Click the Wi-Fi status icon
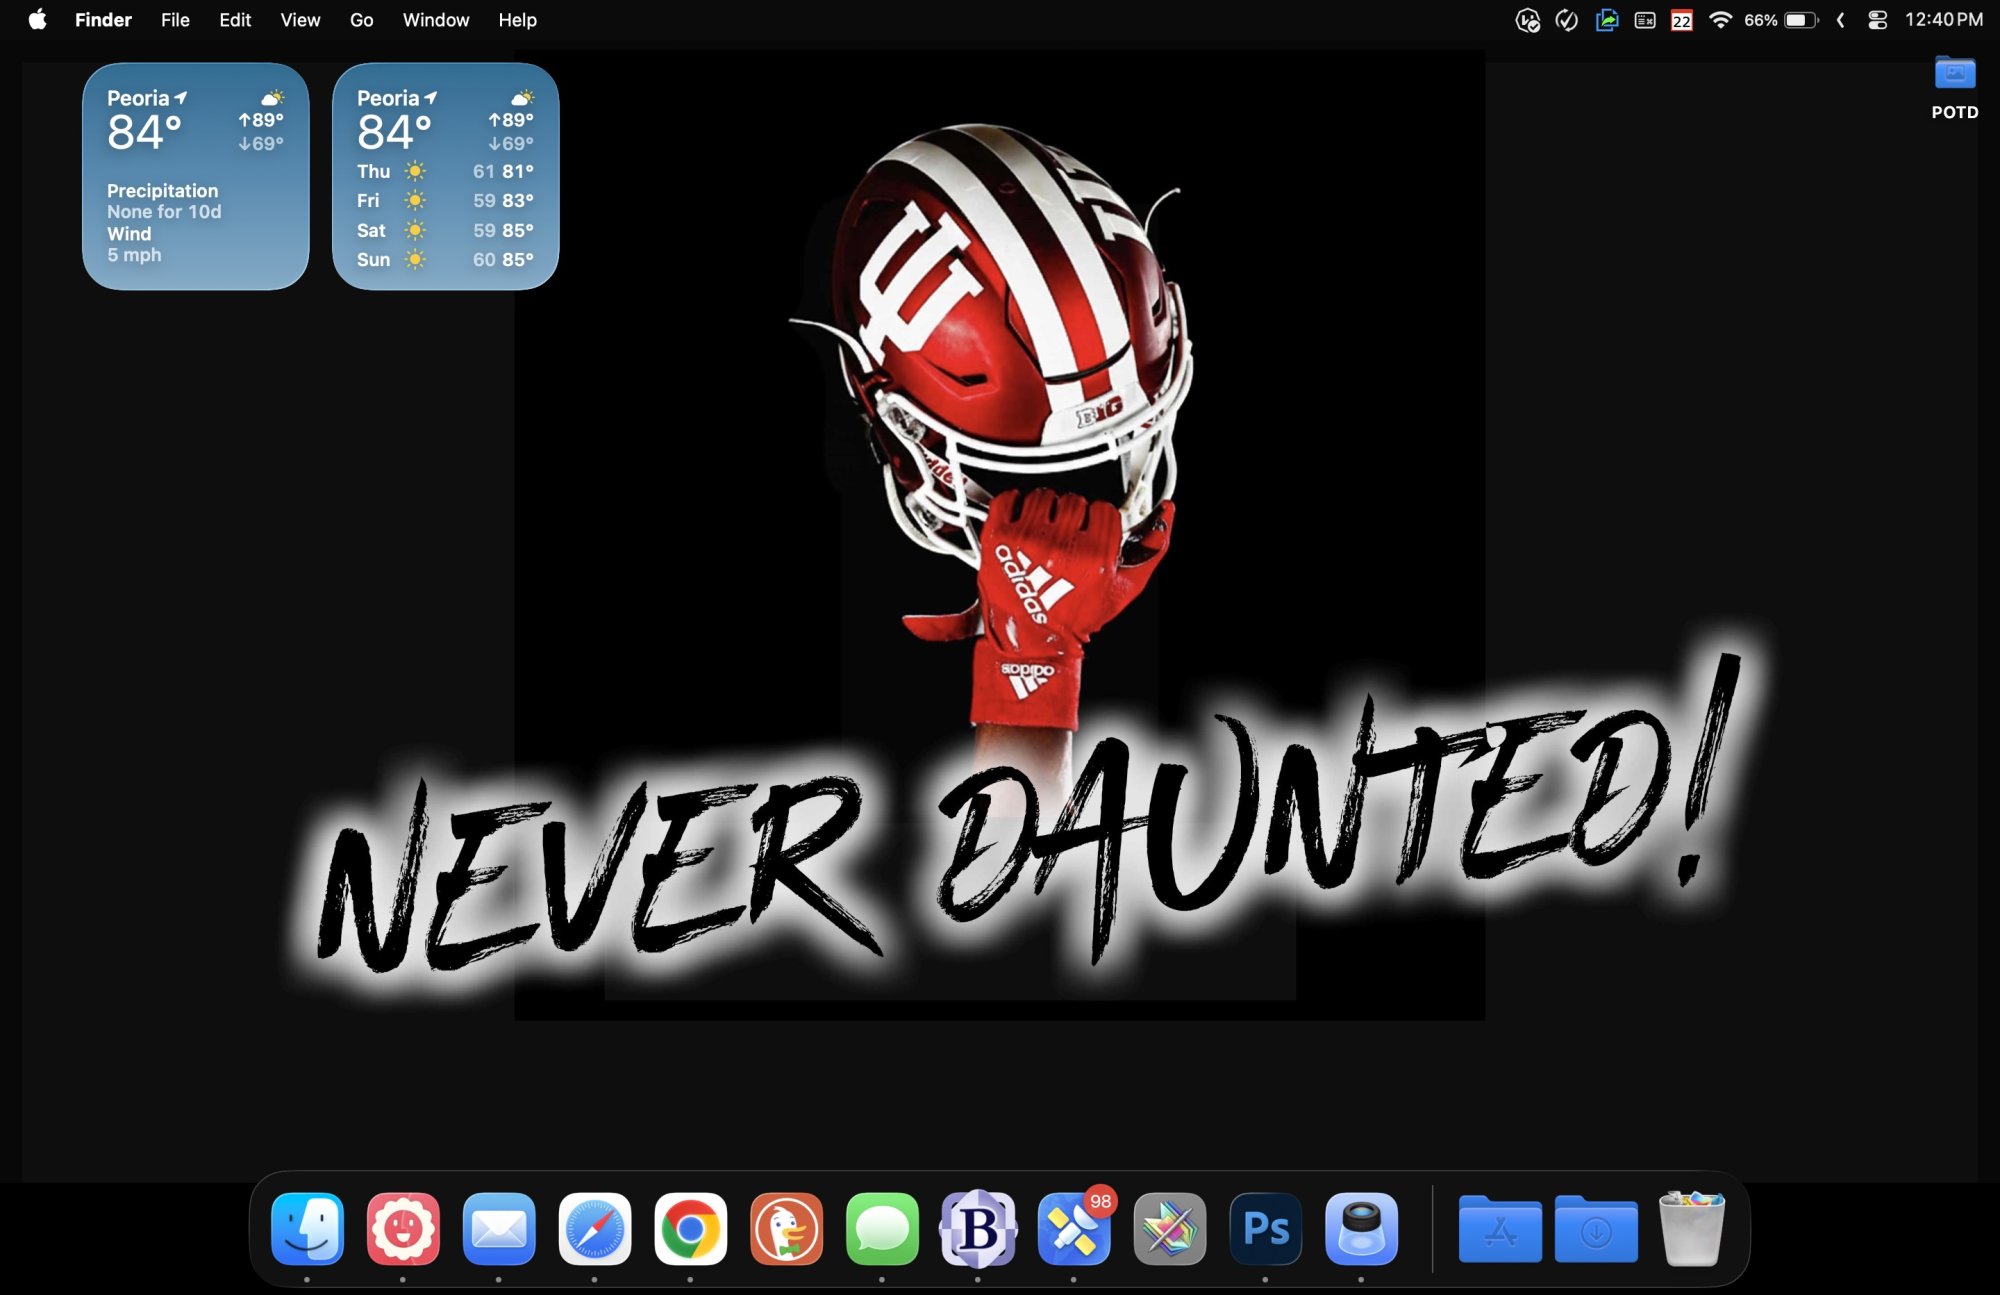This screenshot has height=1295, width=2000. 1720,20
